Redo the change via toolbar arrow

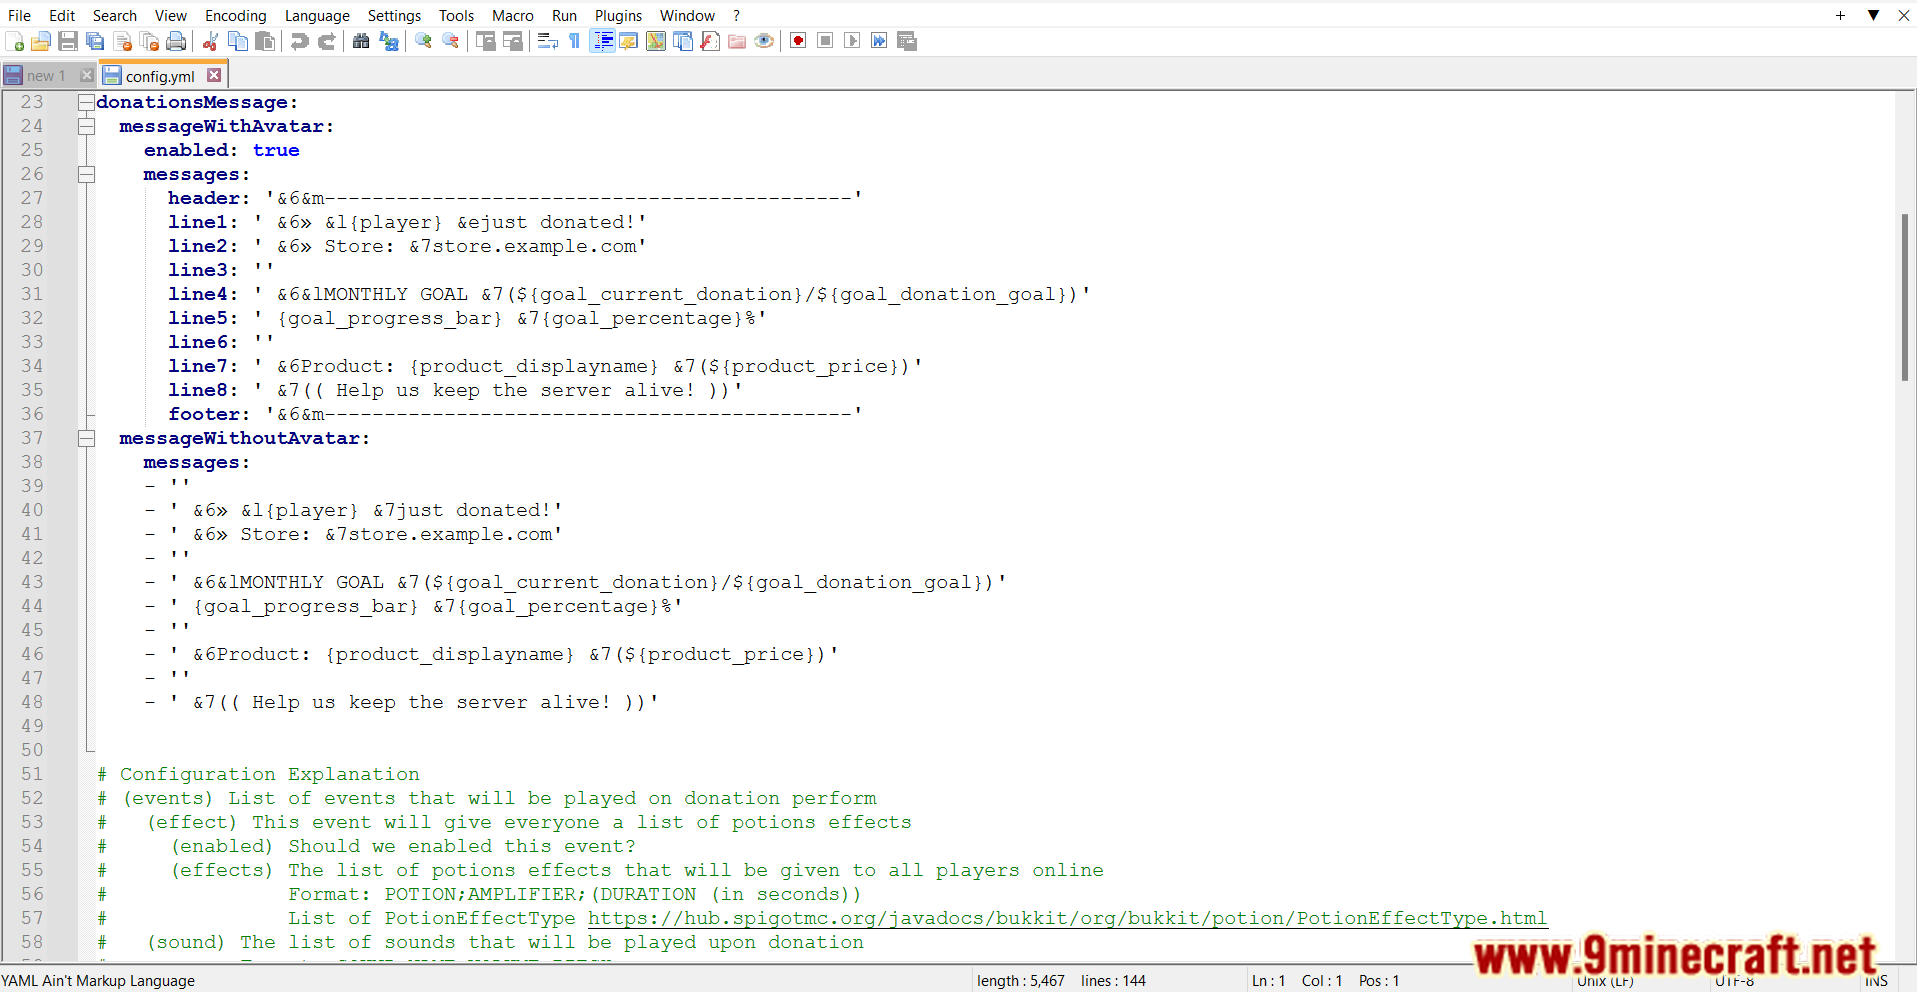(326, 41)
